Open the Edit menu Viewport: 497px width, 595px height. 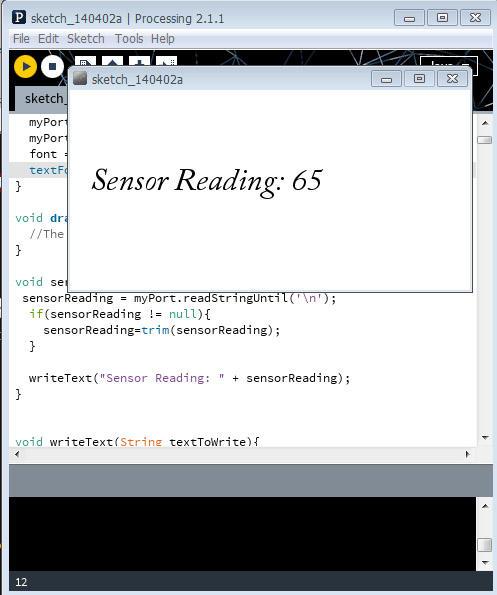[48, 39]
